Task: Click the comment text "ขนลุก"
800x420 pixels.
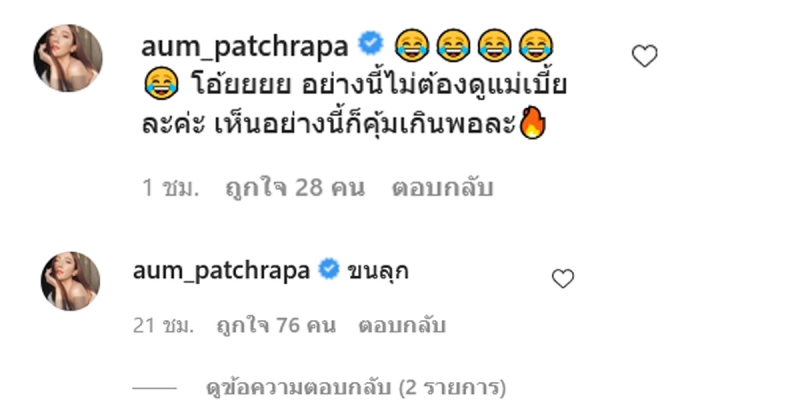Action: [378, 271]
